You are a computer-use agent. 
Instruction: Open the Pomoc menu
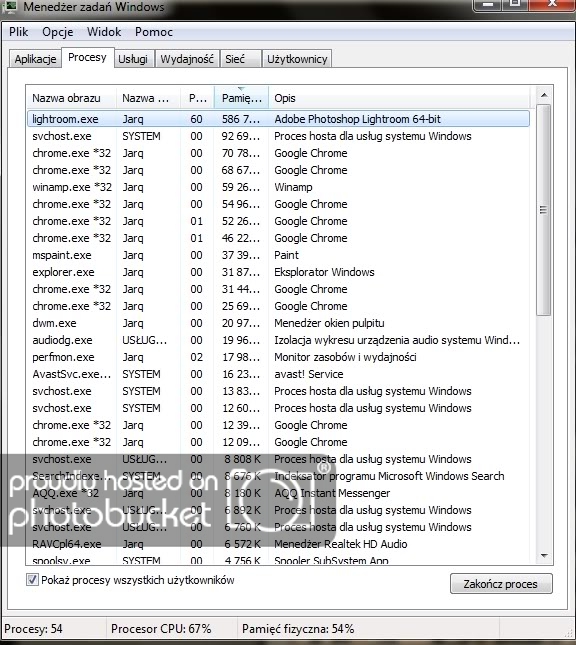point(153,32)
